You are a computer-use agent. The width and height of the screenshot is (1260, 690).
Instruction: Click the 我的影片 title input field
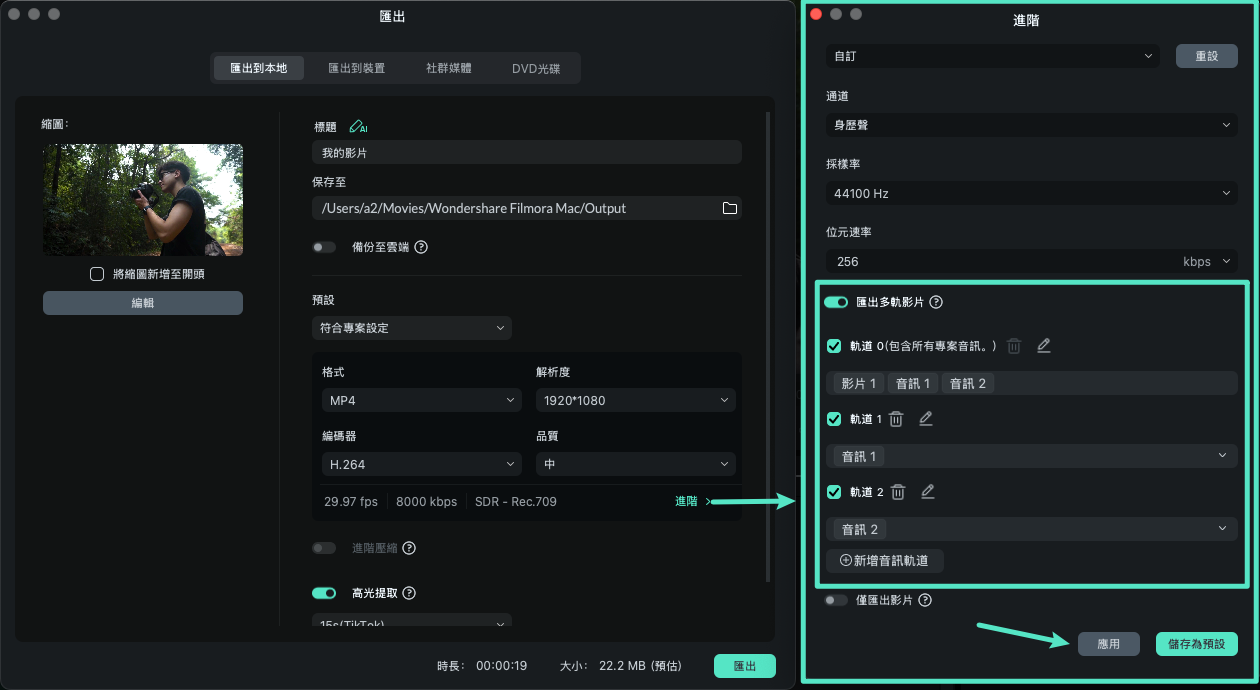(527, 151)
